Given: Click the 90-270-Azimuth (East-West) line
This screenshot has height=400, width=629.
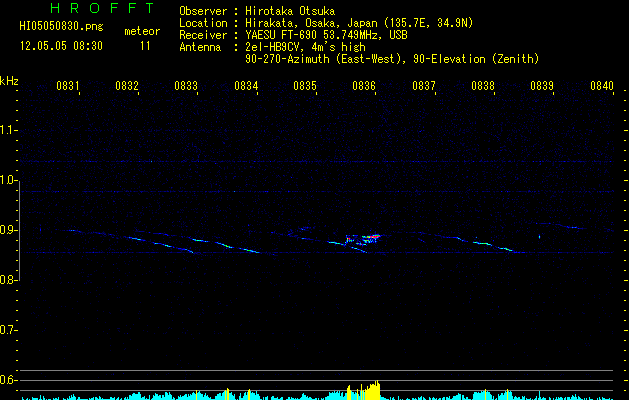Looking at the screenshot, I should pyautogui.click(x=392, y=59).
